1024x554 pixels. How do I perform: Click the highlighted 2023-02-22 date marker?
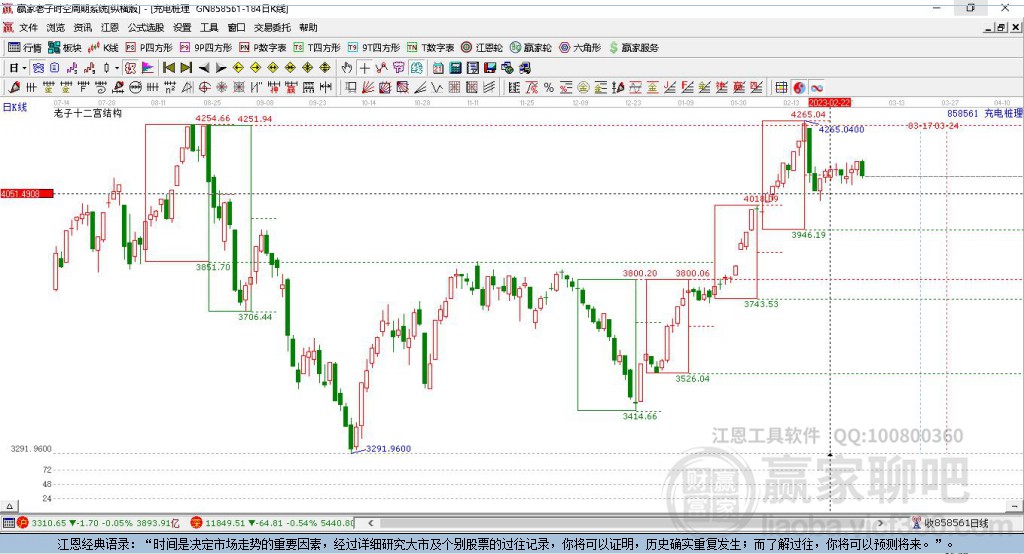[829, 103]
